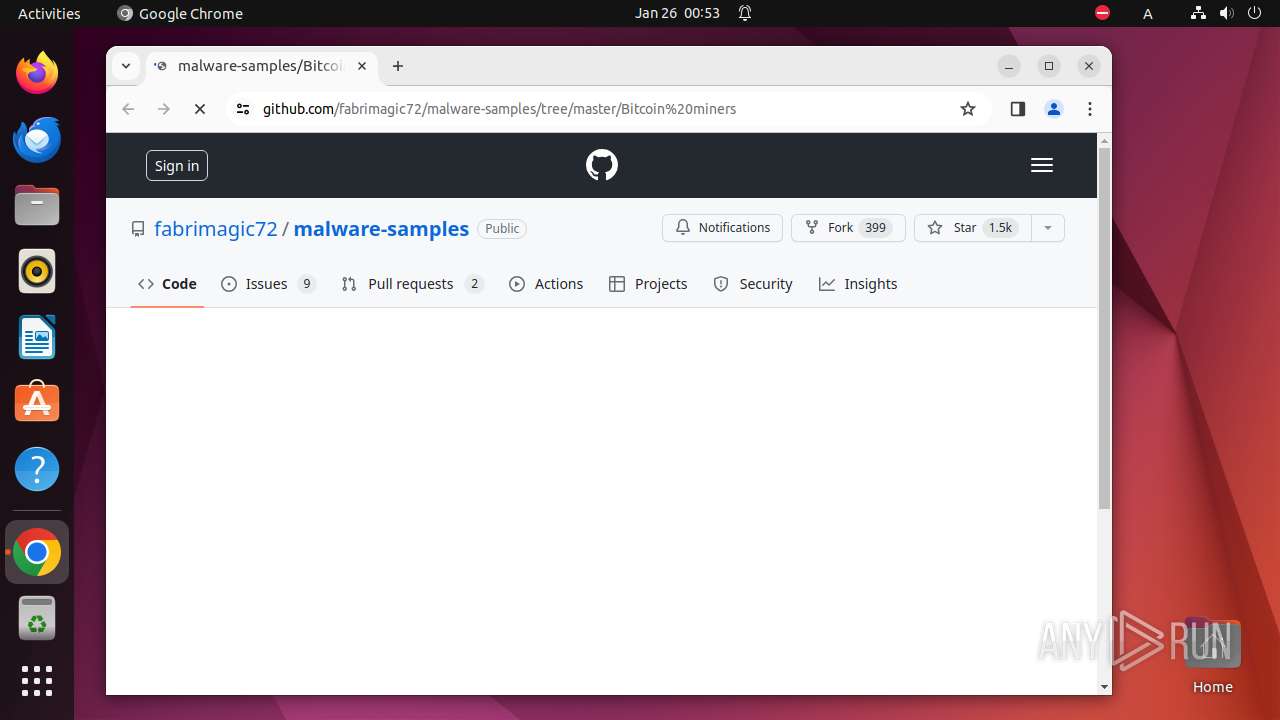Open Help from the dock
Screen dimensions: 1280x720
click(x=37, y=469)
